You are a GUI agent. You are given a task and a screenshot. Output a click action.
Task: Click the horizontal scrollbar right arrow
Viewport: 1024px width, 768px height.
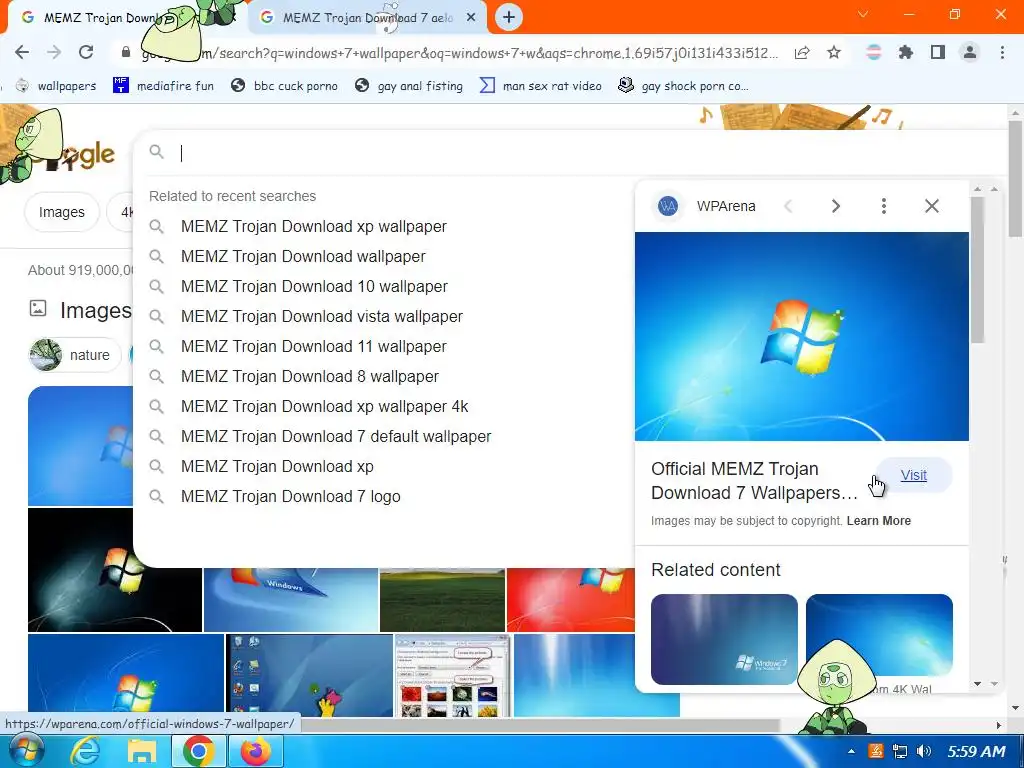(x=999, y=725)
